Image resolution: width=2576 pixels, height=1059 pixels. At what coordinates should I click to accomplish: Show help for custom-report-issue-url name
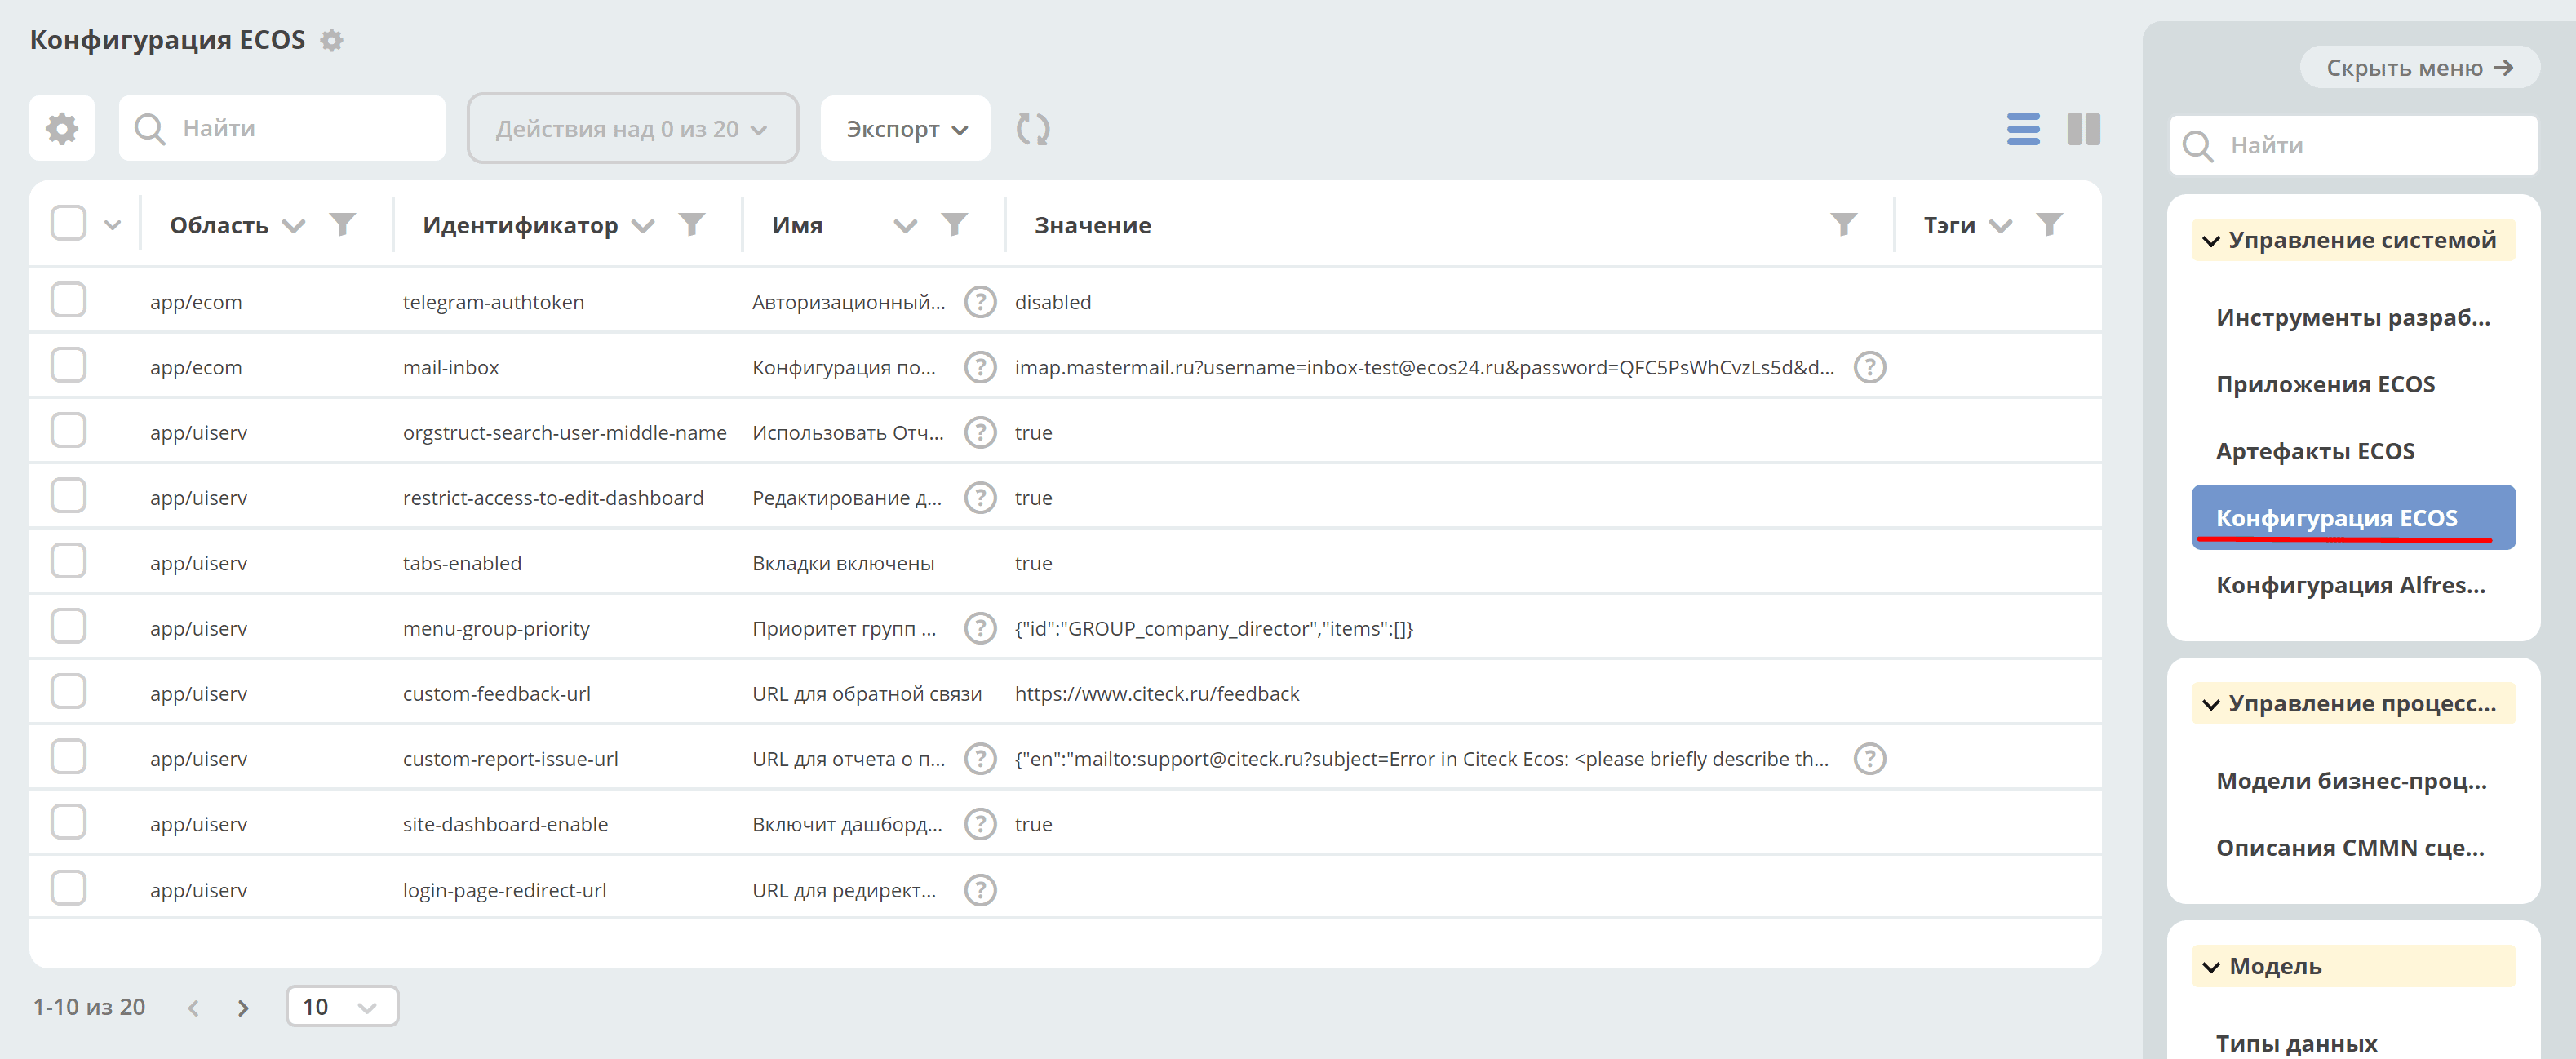pos(980,759)
